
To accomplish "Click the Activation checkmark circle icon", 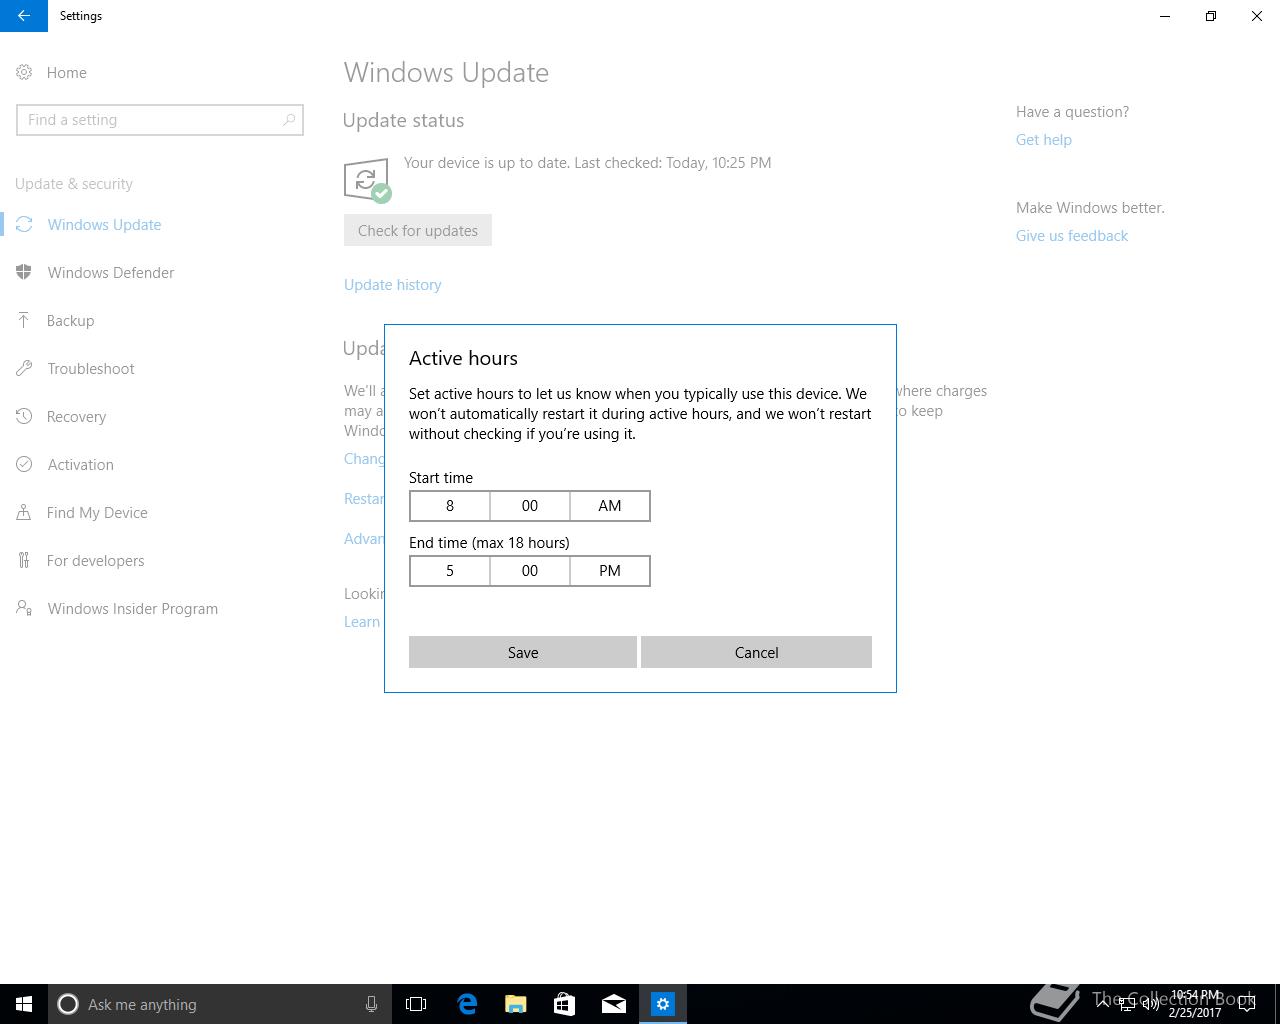I will tap(24, 464).
